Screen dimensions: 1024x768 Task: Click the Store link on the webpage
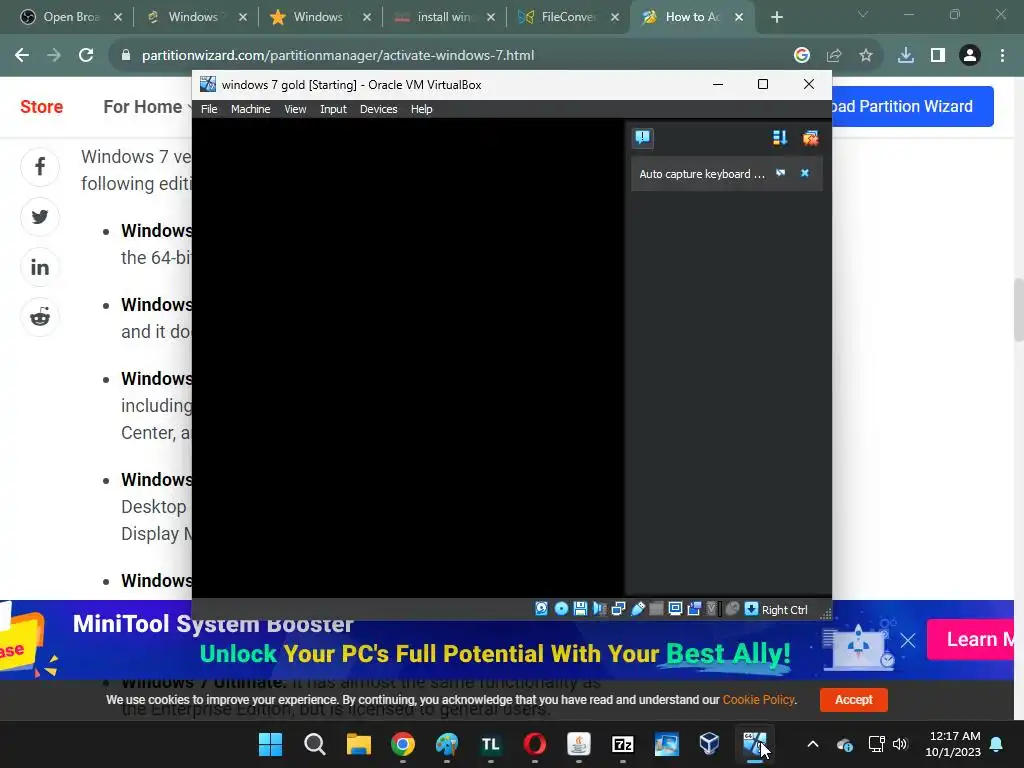[x=42, y=106]
